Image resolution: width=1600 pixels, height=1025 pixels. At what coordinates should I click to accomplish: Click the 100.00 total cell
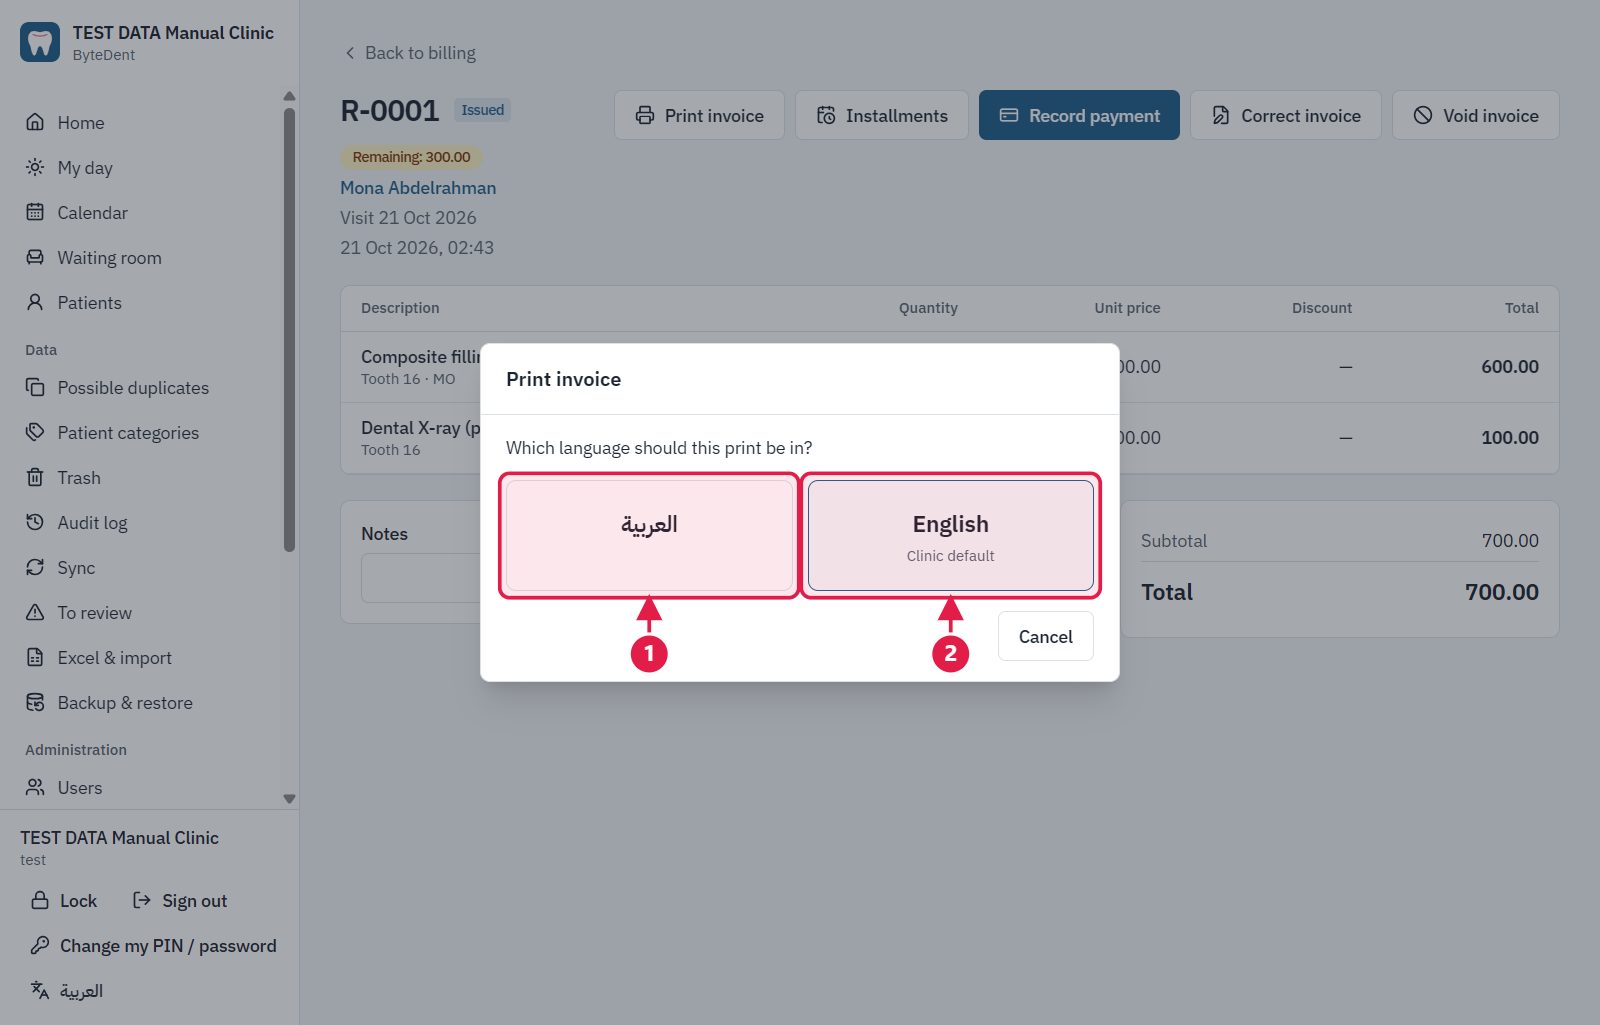coord(1509,437)
